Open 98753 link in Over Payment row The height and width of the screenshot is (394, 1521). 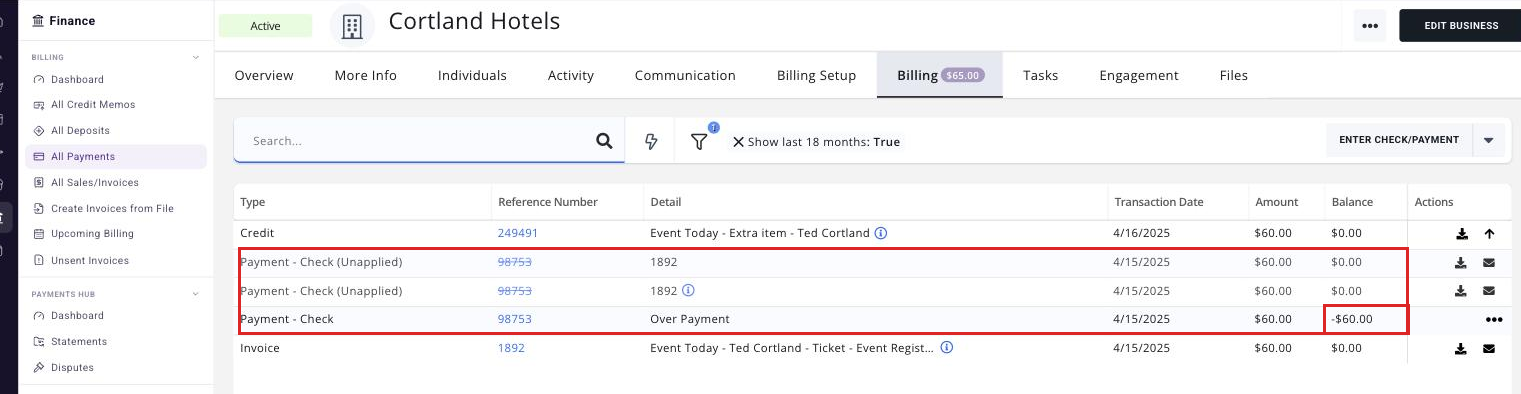[515, 319]
